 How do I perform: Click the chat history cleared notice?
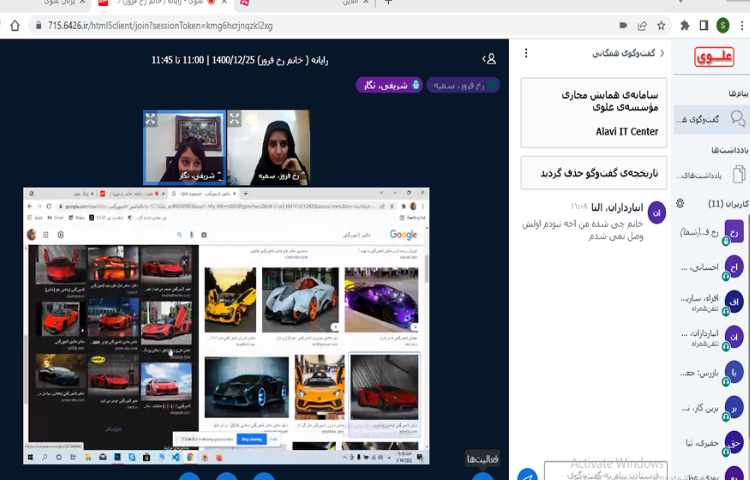pos(594,173)
